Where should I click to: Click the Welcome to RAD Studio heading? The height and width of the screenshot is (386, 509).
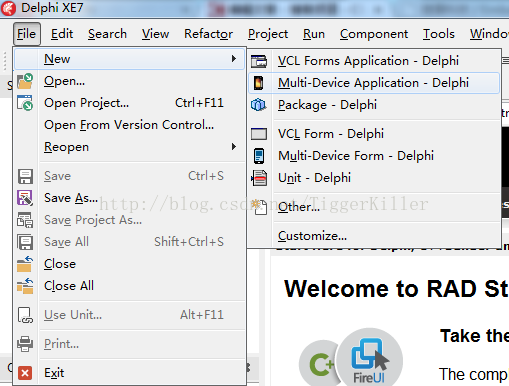pyautogui.click(x=396, y=289)
